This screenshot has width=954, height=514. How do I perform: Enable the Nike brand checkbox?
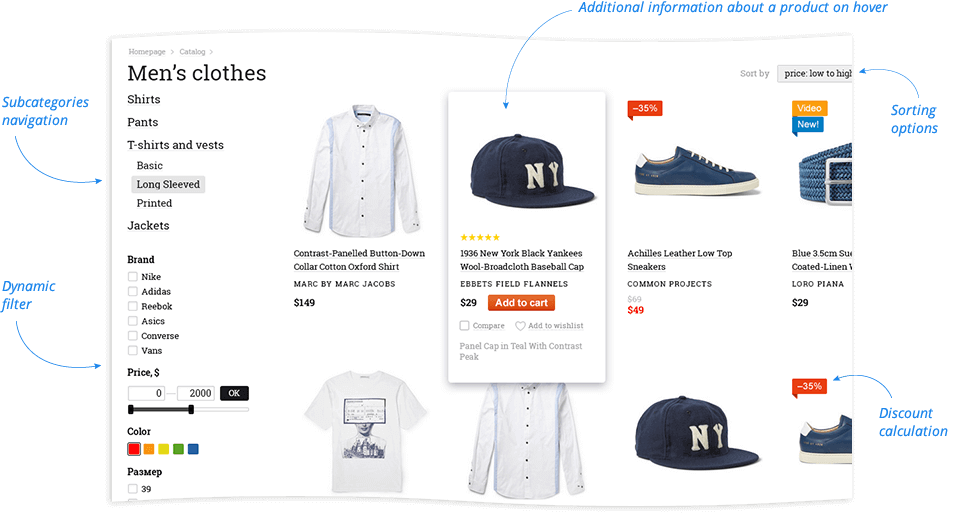(133, 277)
